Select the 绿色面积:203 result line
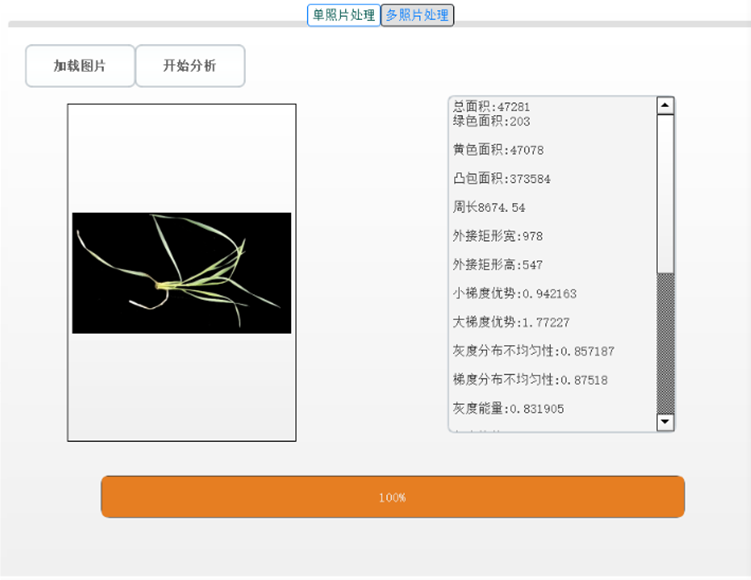 pos(491,121)
